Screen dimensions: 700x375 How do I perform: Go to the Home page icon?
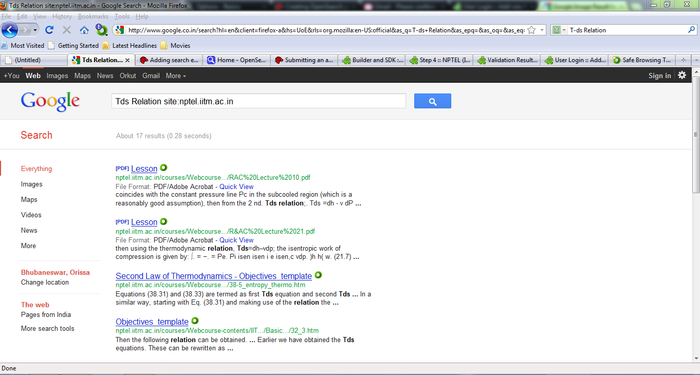pos(84,30)
